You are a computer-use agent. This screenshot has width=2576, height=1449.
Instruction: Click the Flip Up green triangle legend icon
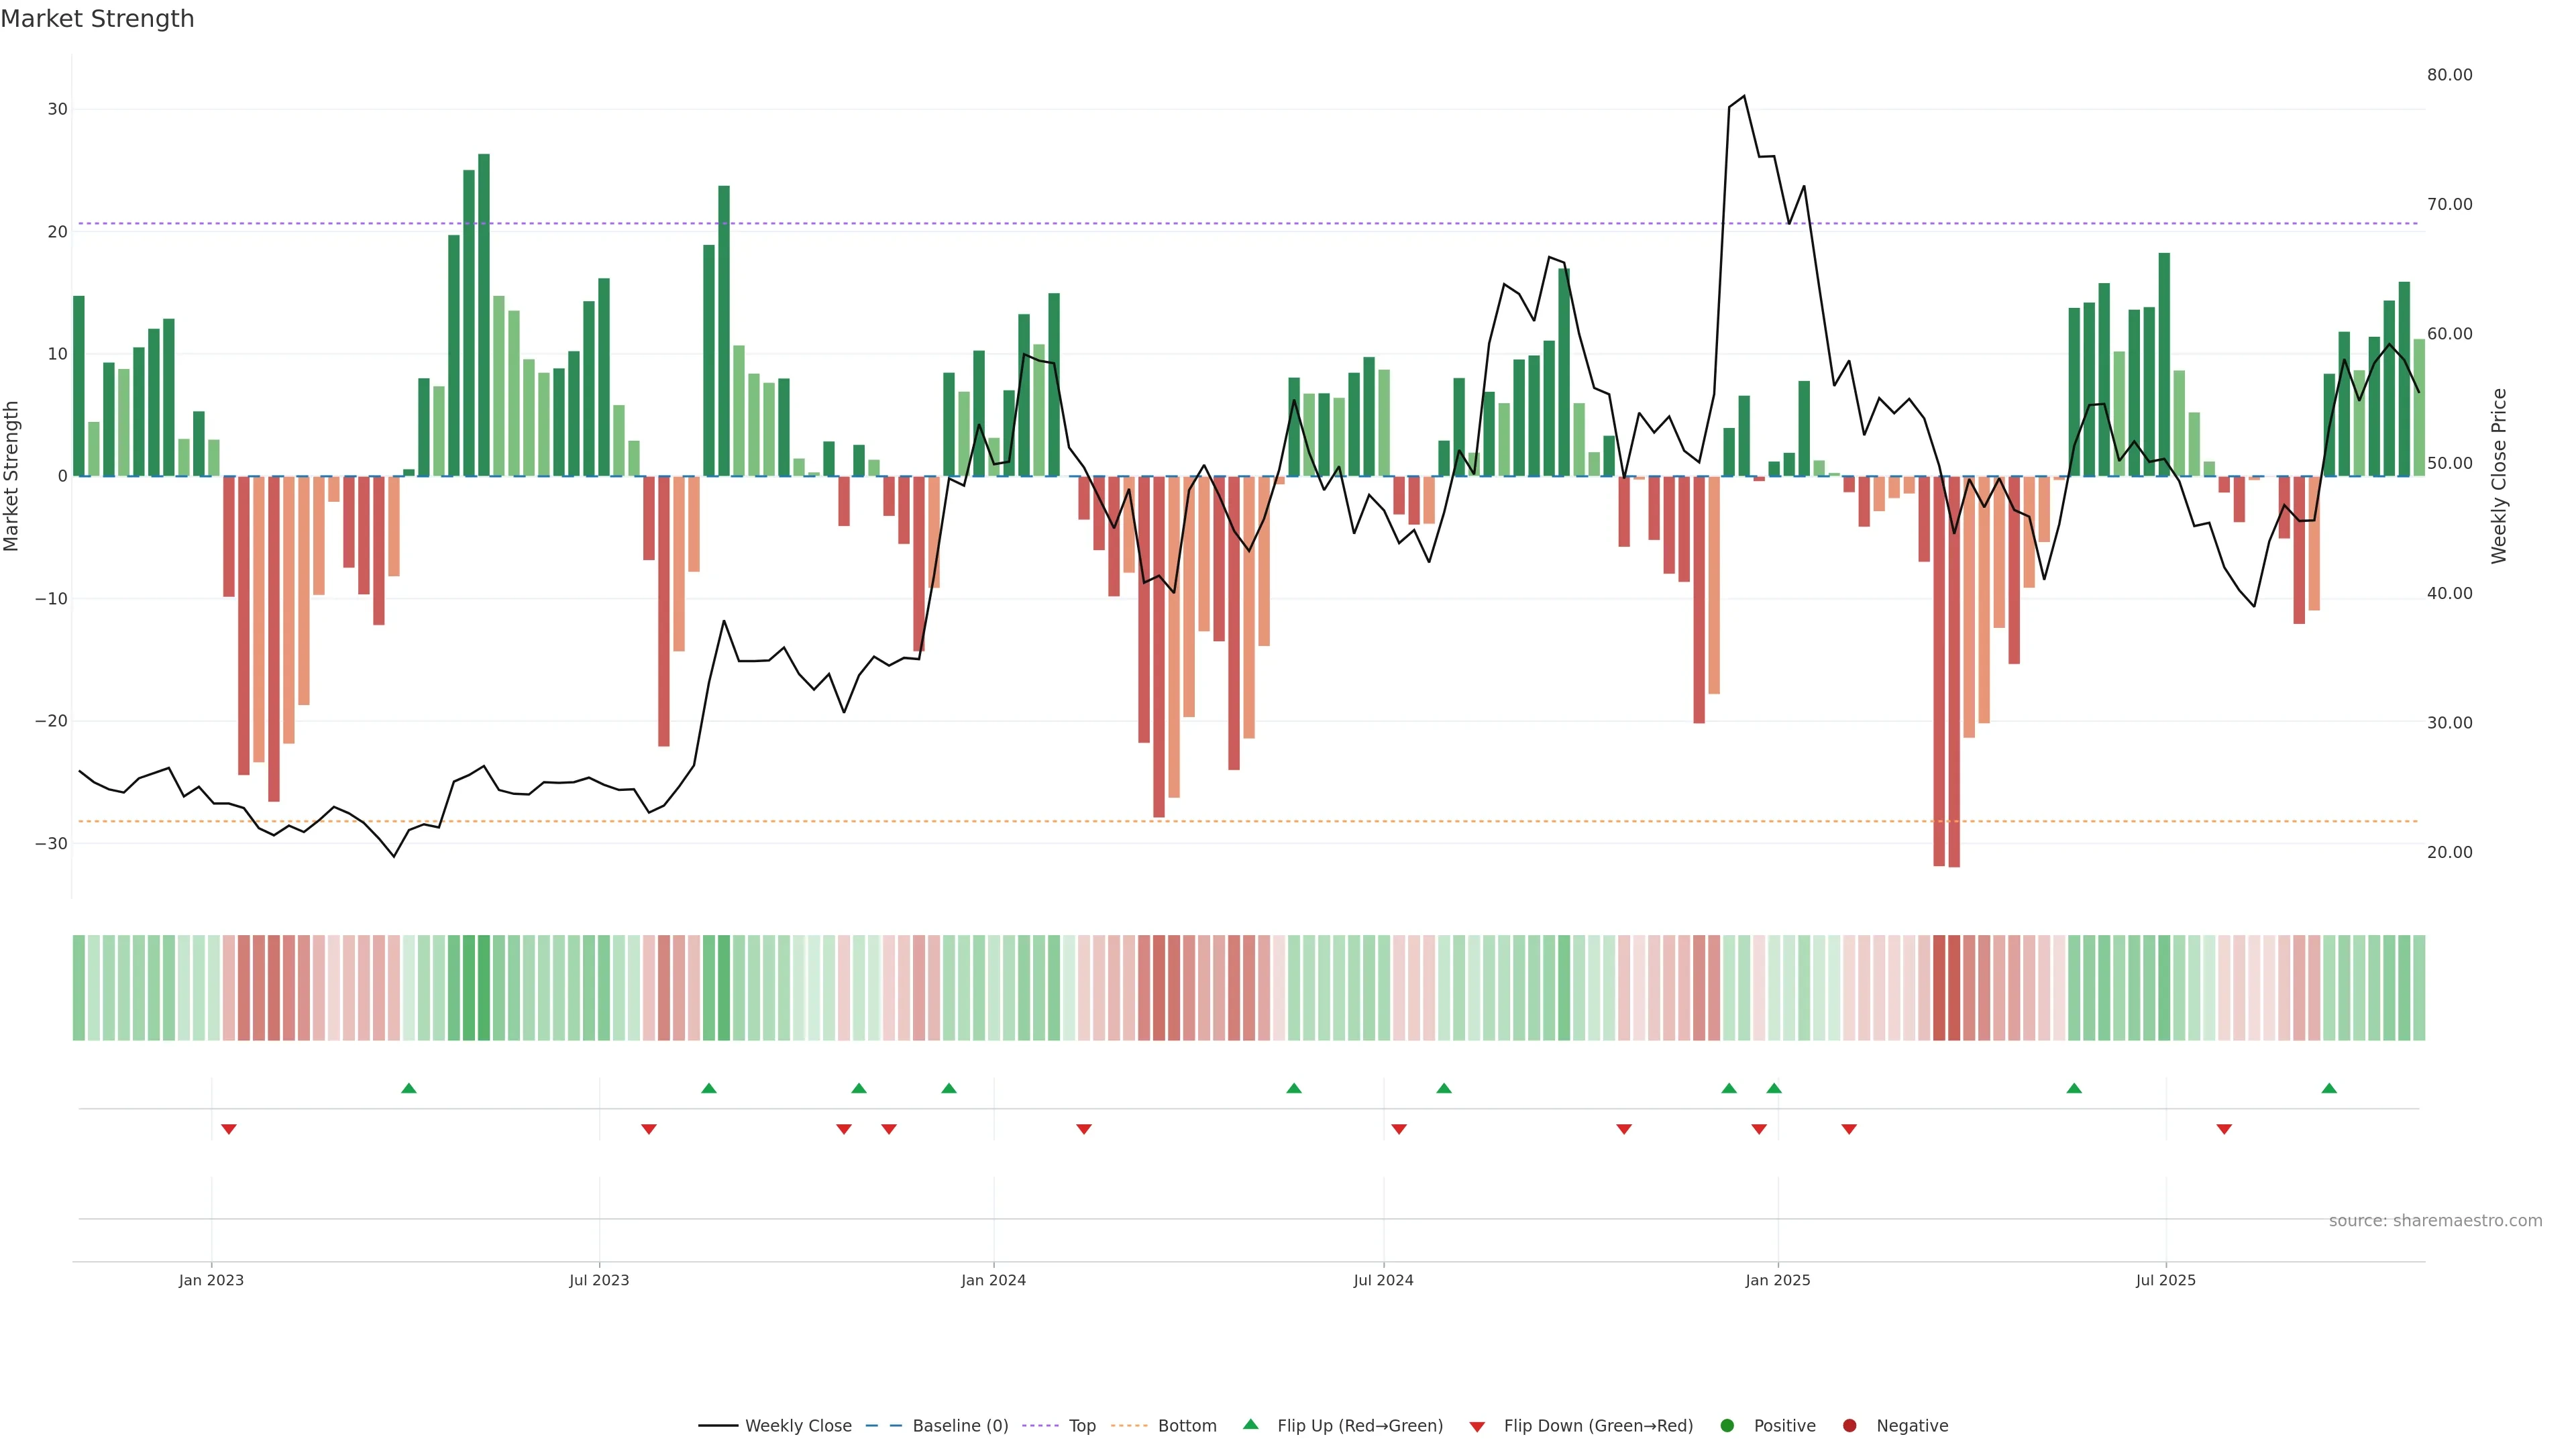click(1250, 1425)
